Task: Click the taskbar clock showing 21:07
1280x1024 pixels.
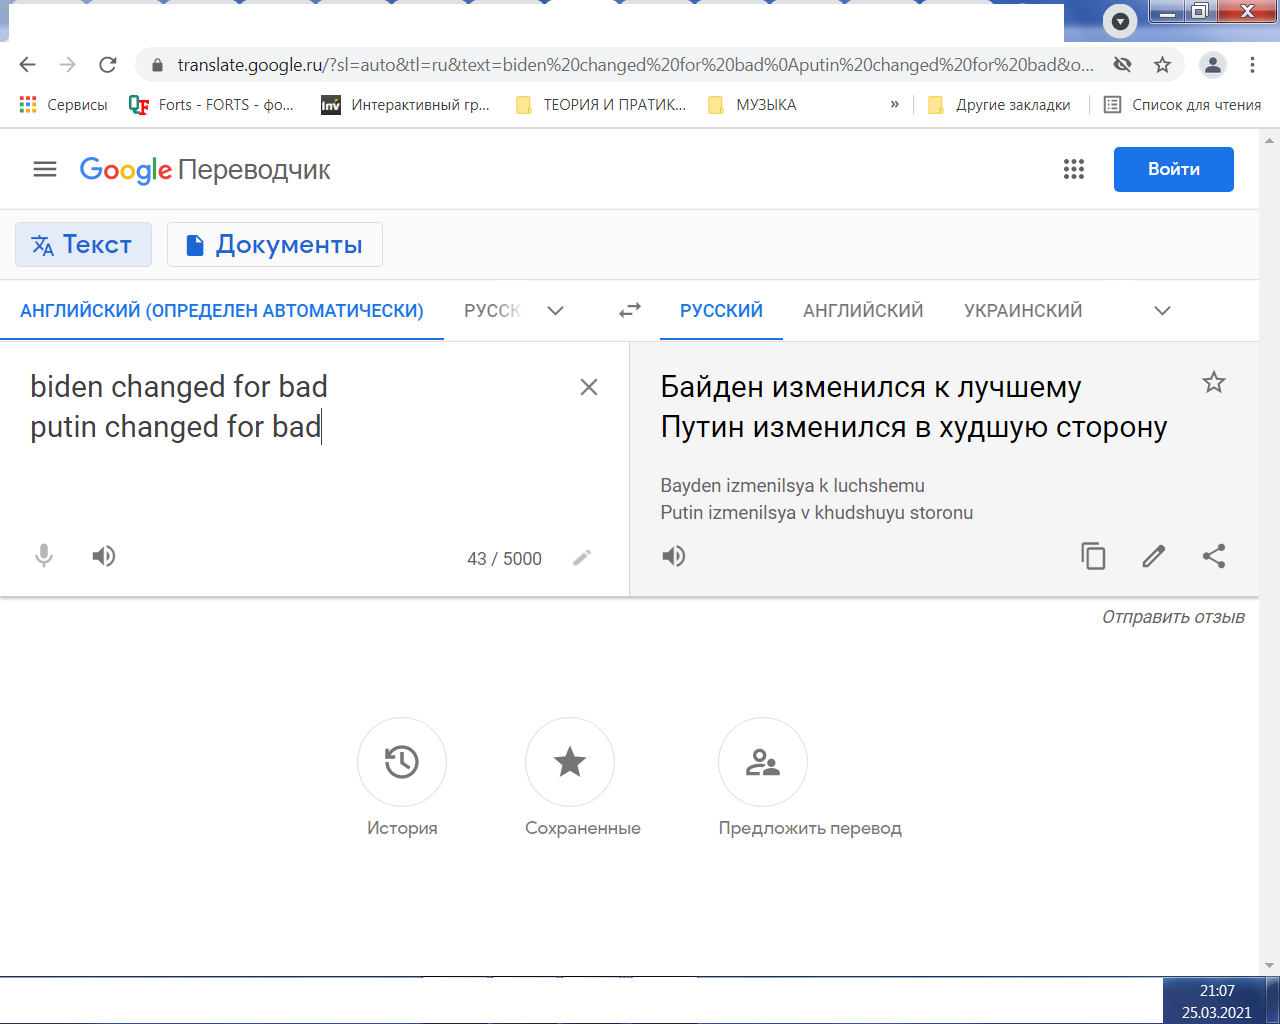Action: [1217, 991]
